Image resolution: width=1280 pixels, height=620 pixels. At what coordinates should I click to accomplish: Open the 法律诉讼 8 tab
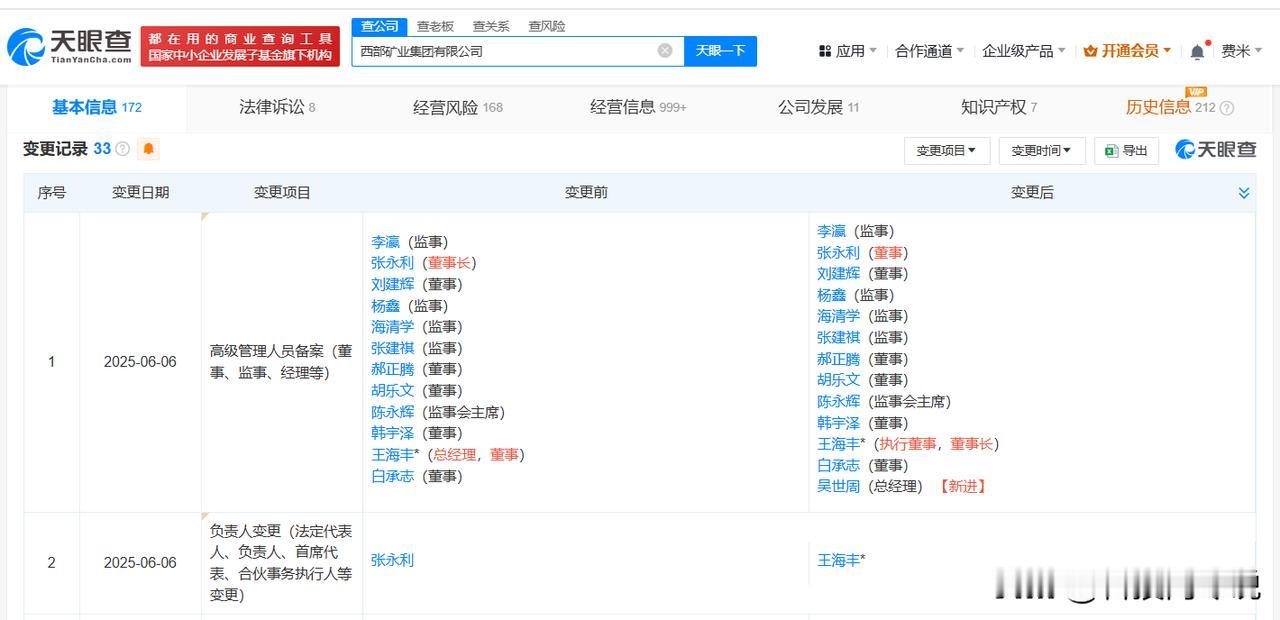pos(277,107)
